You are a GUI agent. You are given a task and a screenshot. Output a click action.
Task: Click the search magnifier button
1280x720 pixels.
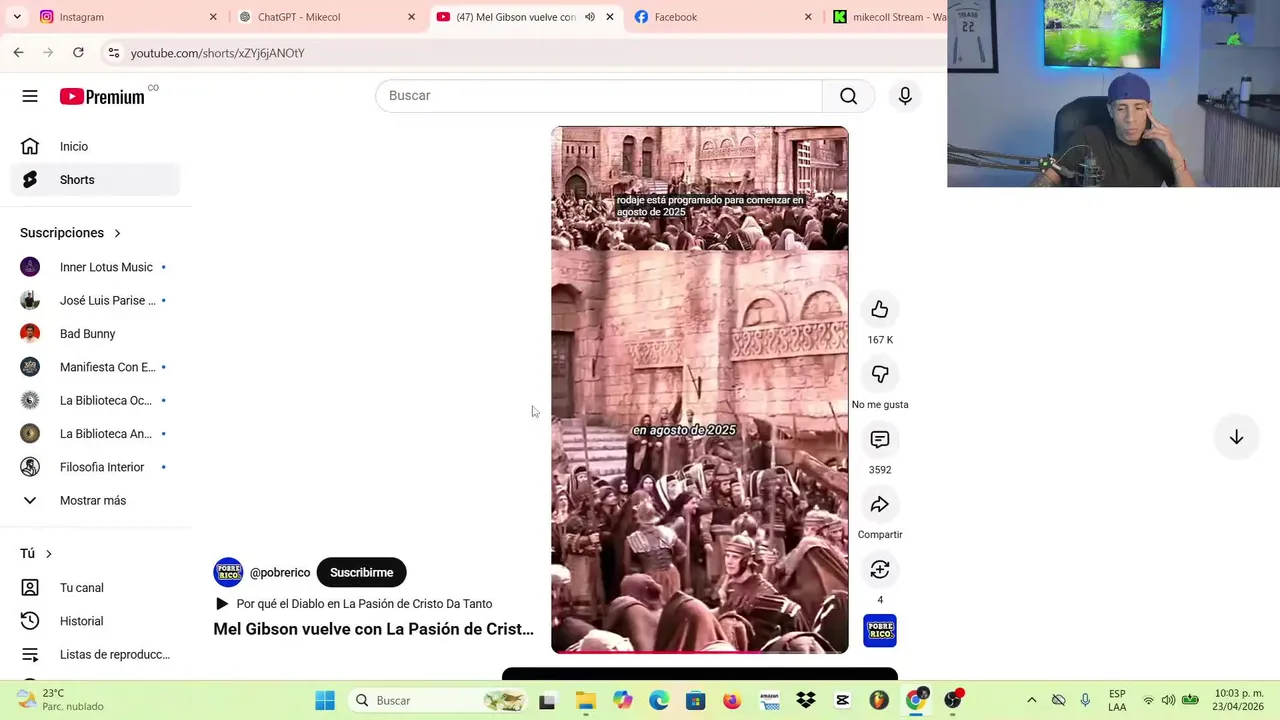pos(848,96)
